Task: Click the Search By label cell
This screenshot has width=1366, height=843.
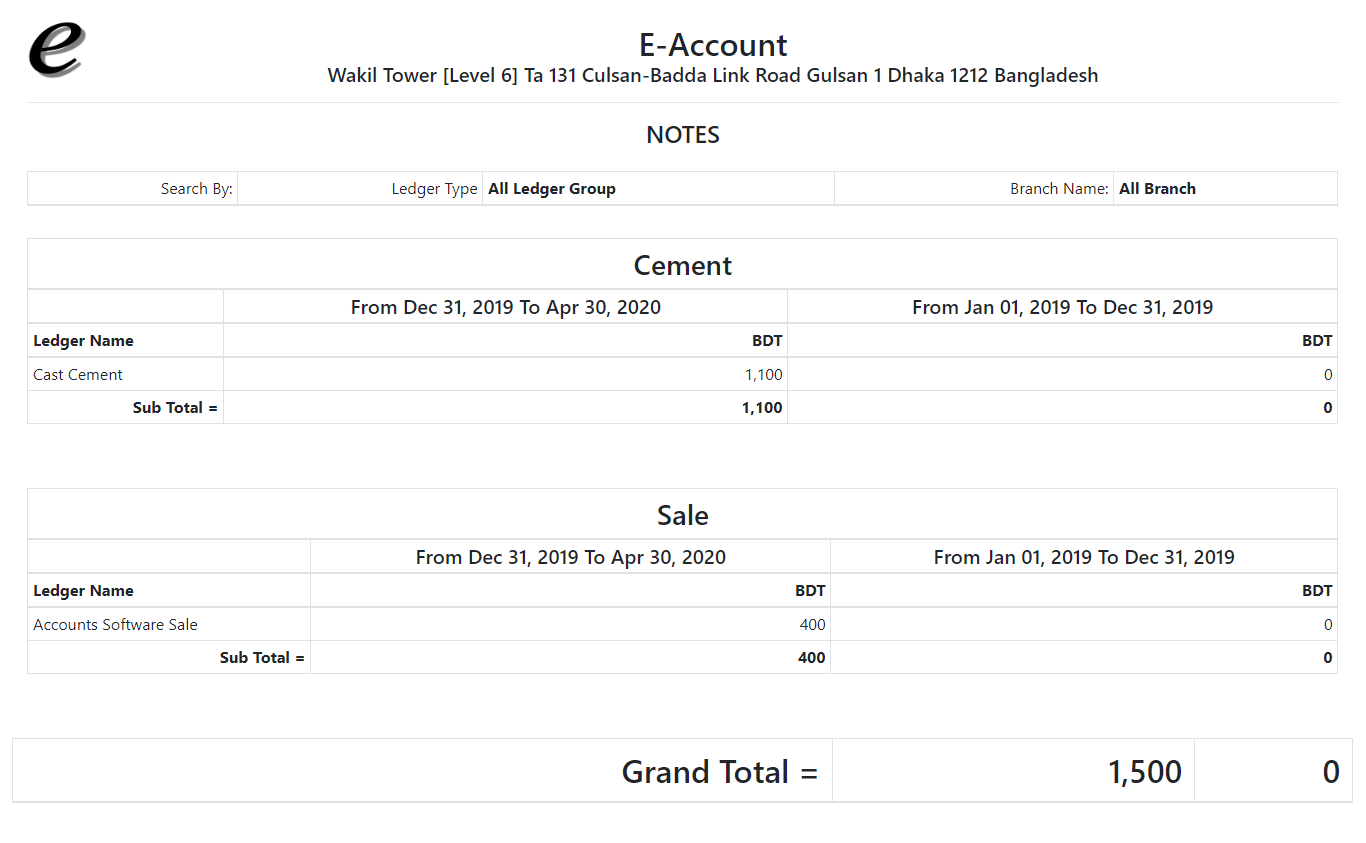Action: click(x=196, y=189)
